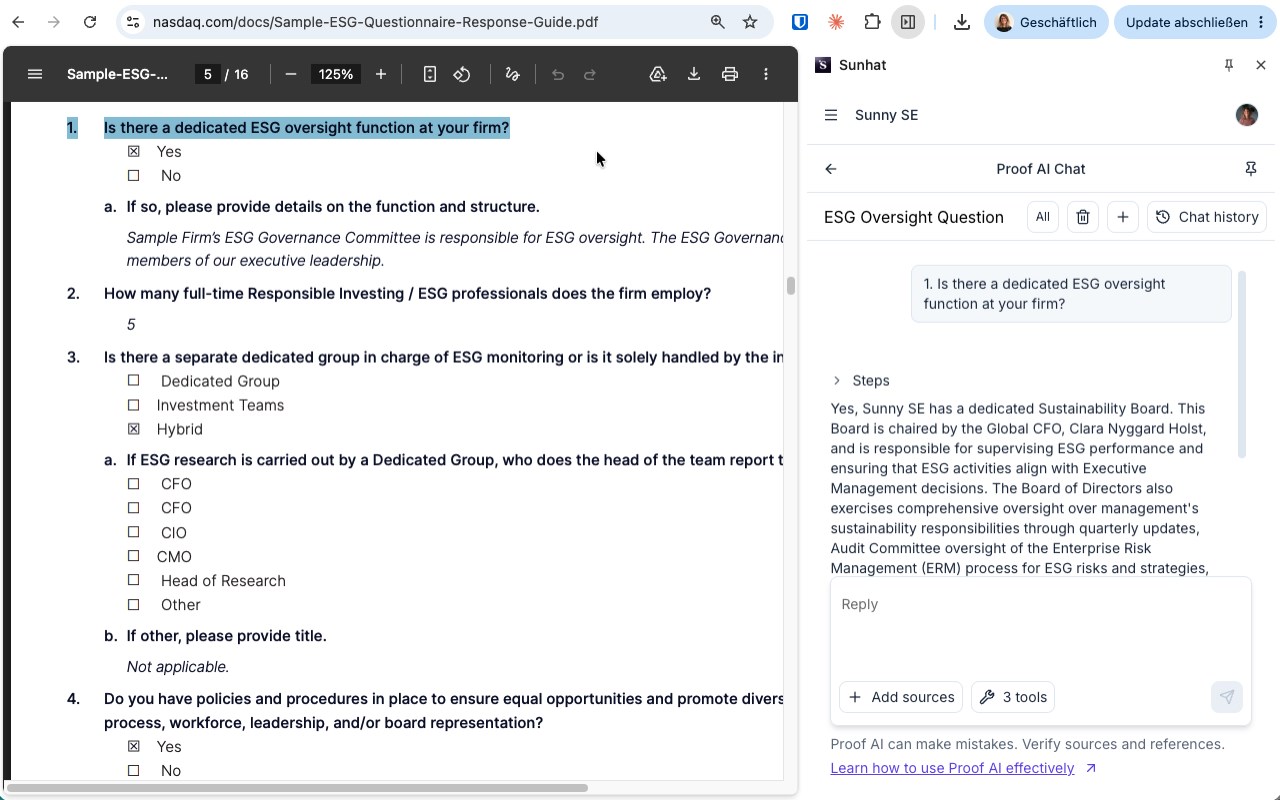The height and width of the screenshot is (800, 1280).
Task: Open the PDF viewer sidebar menu
Action: point(35,74)
